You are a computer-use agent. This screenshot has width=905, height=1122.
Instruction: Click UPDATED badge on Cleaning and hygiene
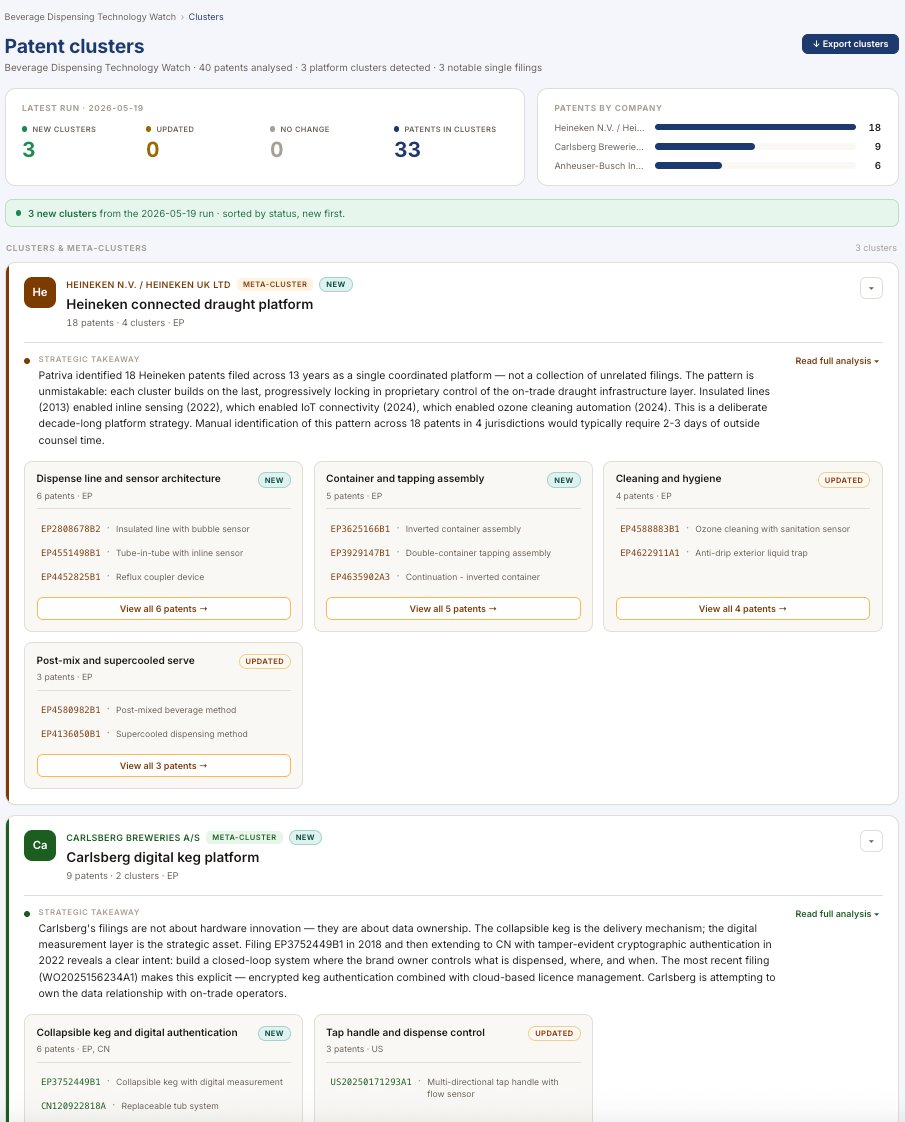[843, 480]
